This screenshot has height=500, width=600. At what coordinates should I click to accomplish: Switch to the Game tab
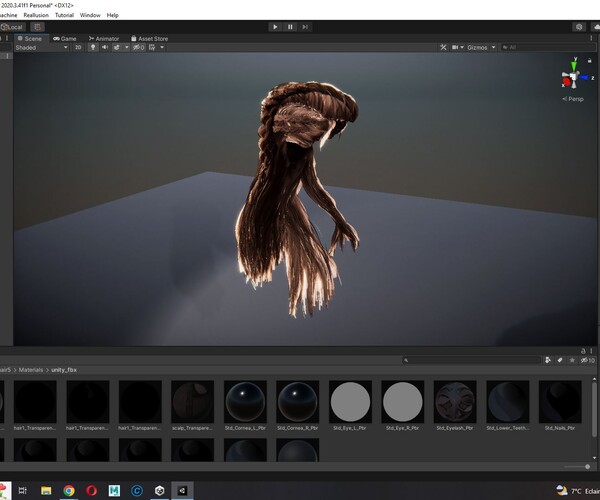click(65, 39)
